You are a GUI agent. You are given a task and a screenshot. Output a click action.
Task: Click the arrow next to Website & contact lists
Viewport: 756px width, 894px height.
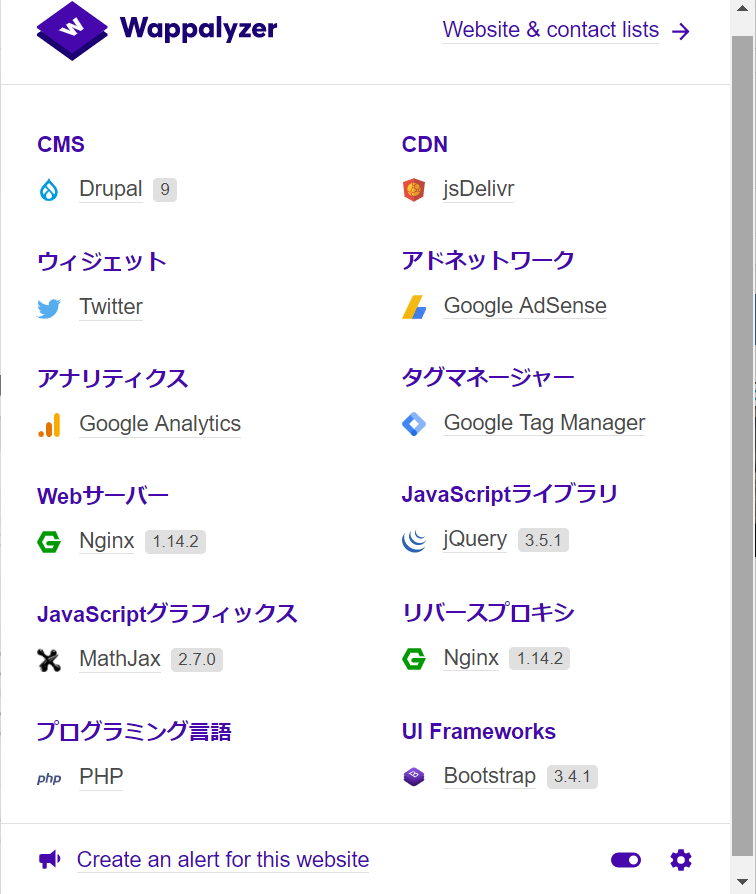pos(681,31)
